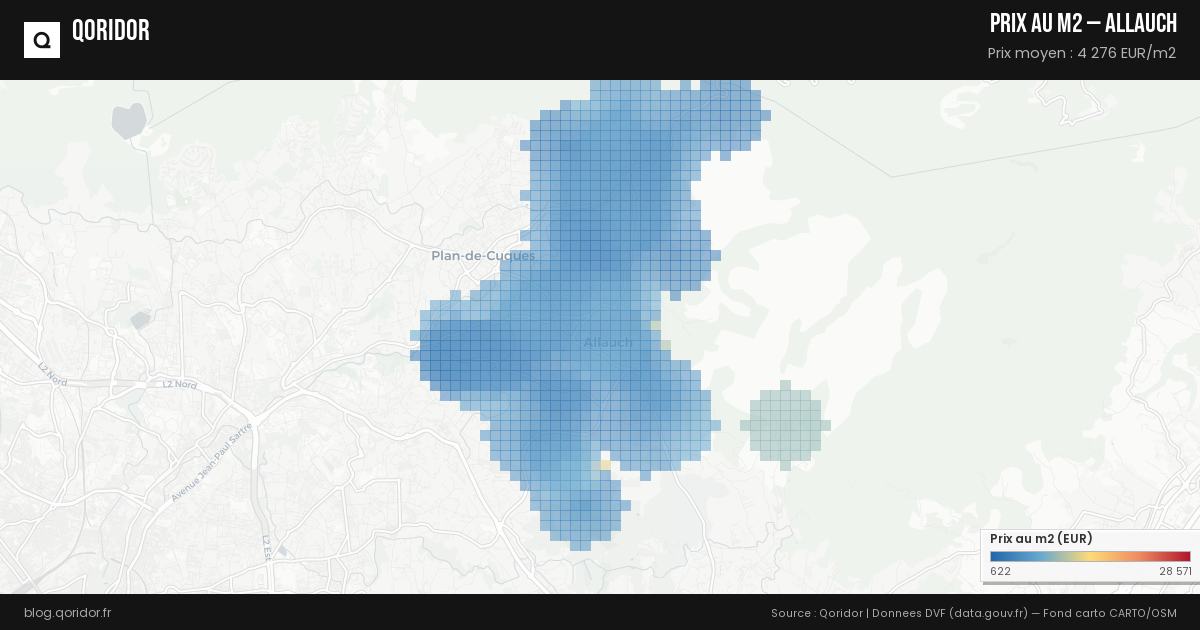Click the green circular cluster east of Allauch
This screenshot has height=630, width=1200.
[785, 425]
